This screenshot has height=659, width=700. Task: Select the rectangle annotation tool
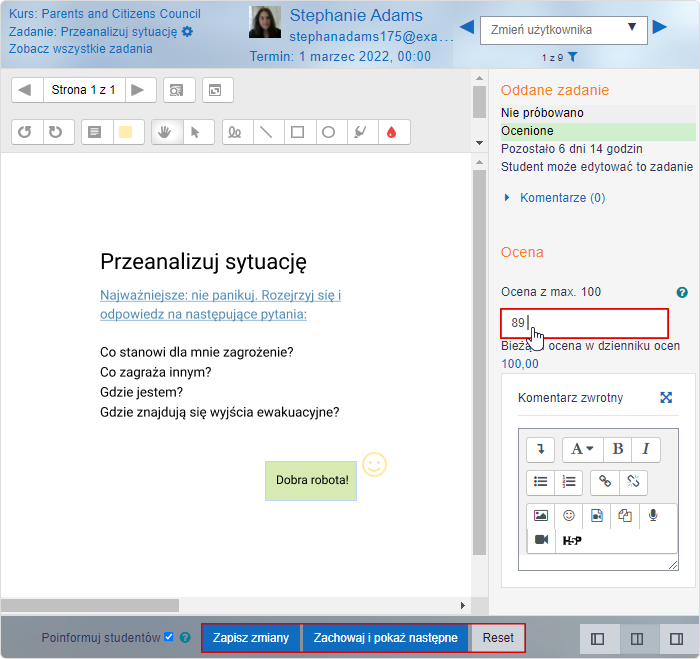(297, 132)
